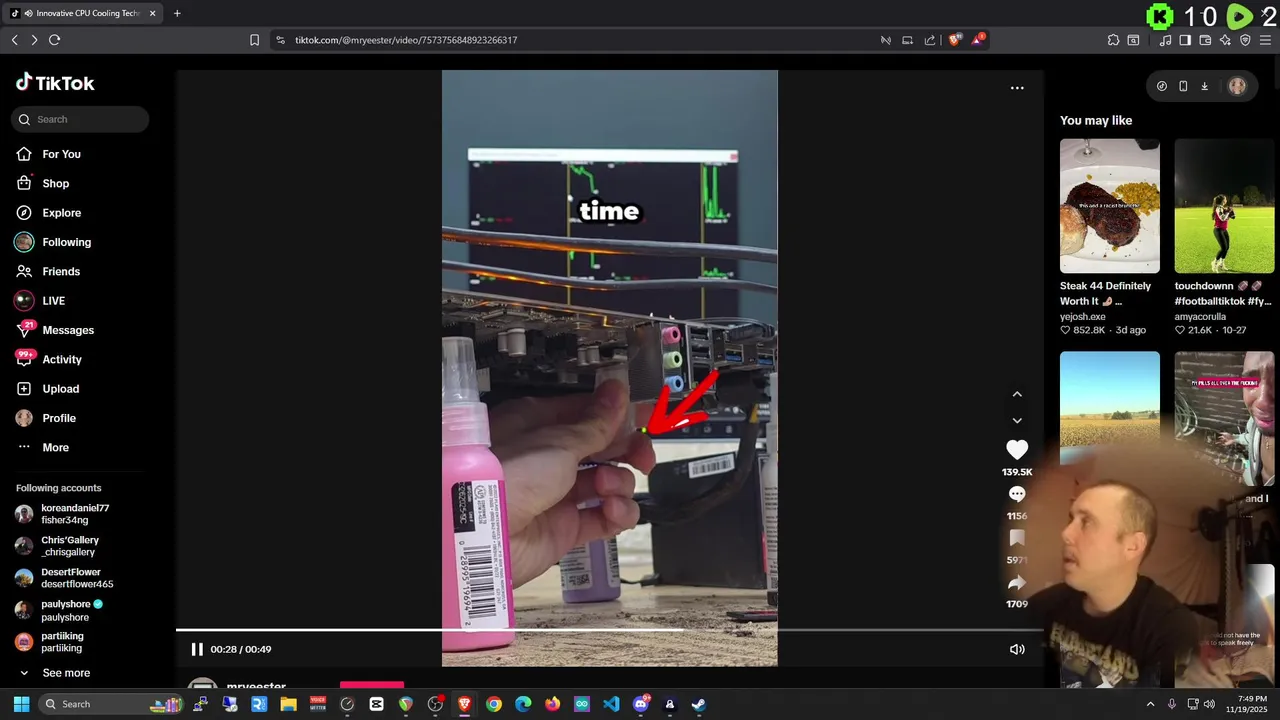Open the Following feed
1280x720 pixels.
66,242
